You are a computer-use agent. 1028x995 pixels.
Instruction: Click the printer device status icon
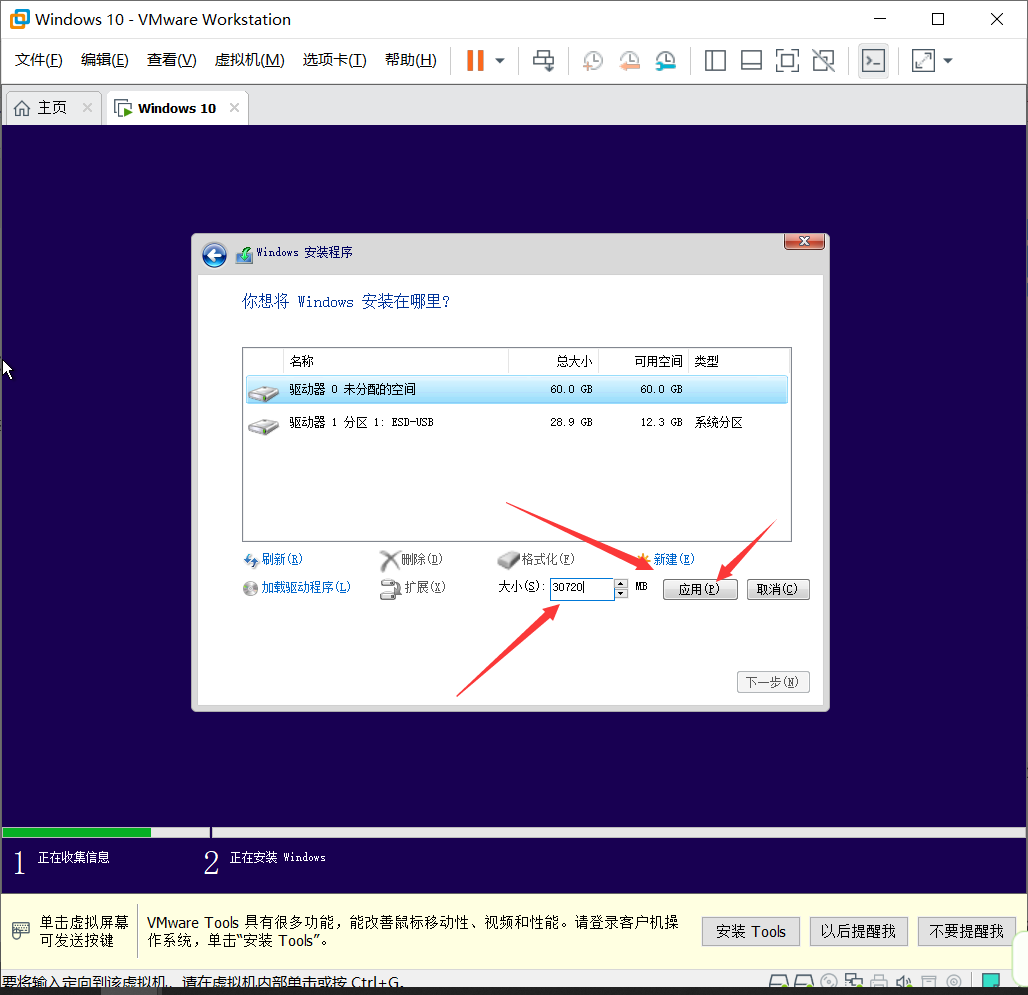pyautogui.click(x=879, y=981)
